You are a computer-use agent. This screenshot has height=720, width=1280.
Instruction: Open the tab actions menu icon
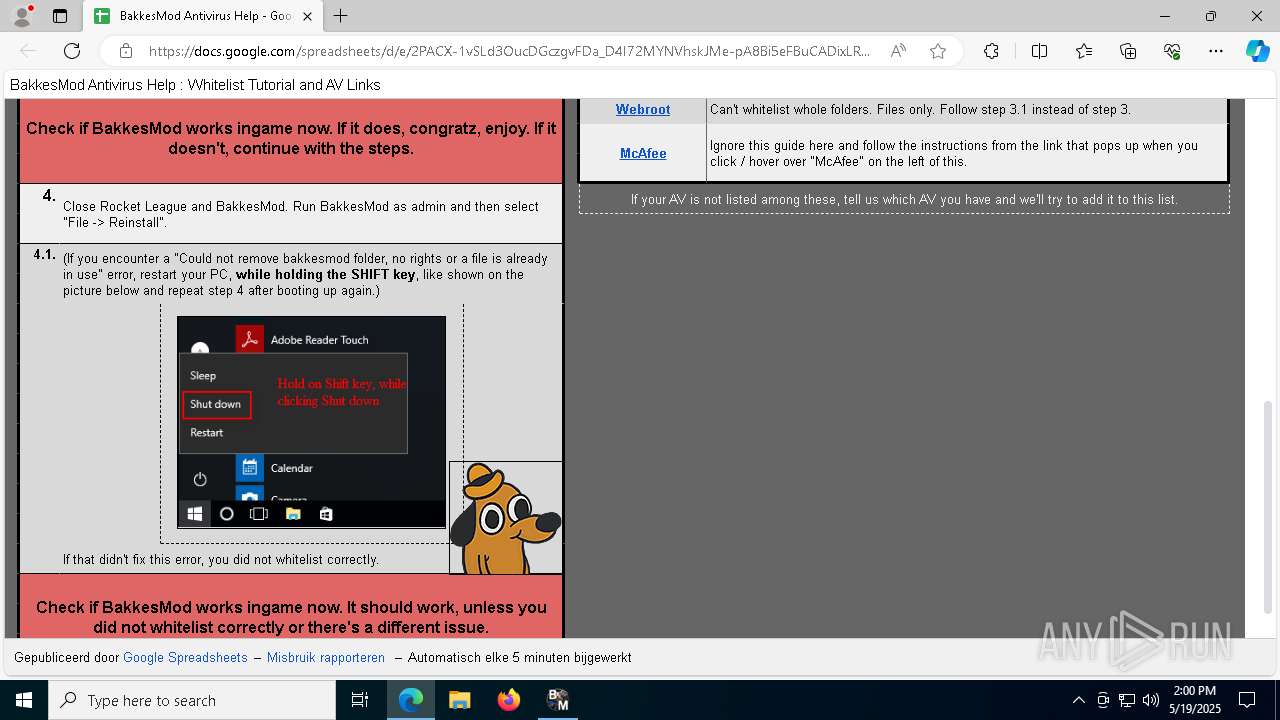[x=60, y=16]
